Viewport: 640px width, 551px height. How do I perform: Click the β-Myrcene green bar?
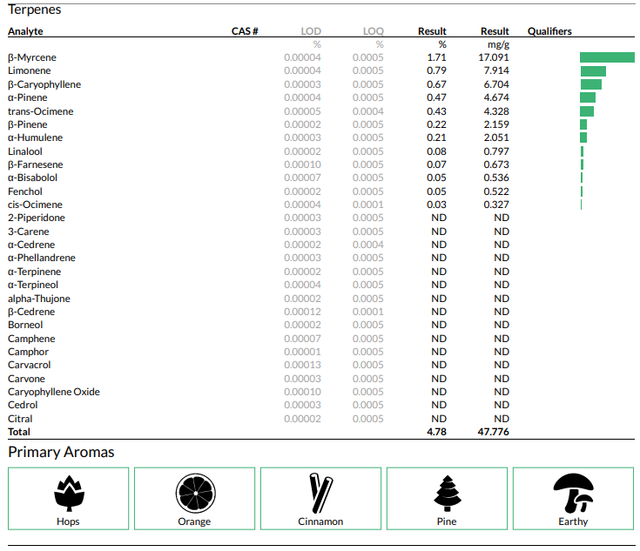pyautogui.click(x=607, y=57)
